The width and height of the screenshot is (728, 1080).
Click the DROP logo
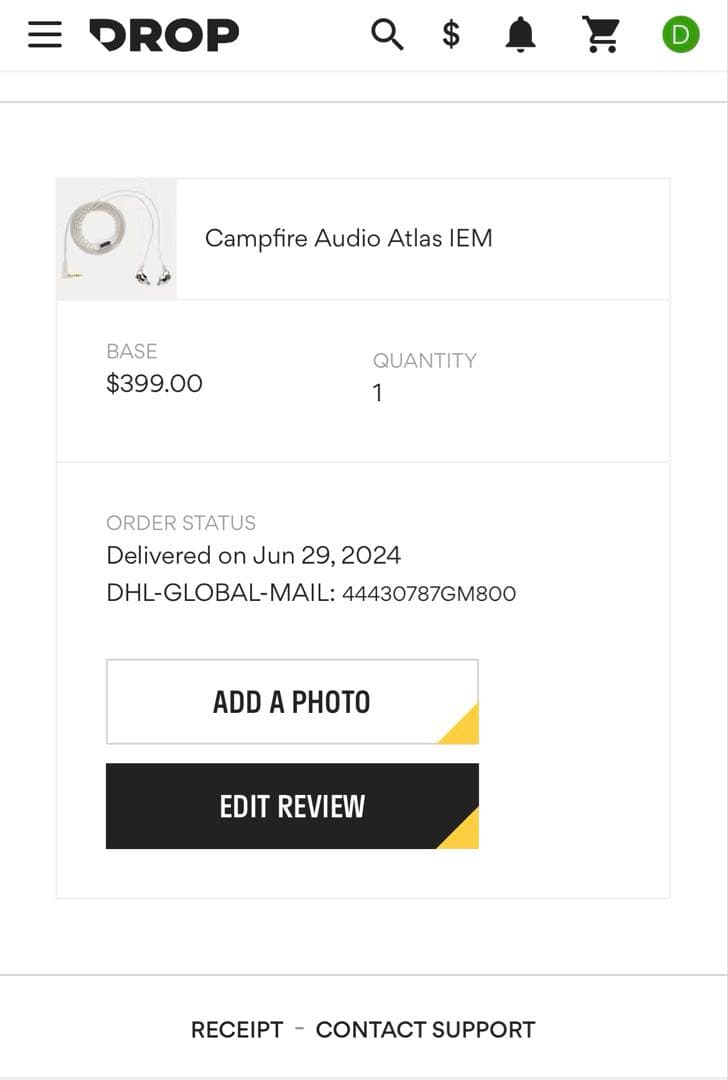(x=164, y=34)
